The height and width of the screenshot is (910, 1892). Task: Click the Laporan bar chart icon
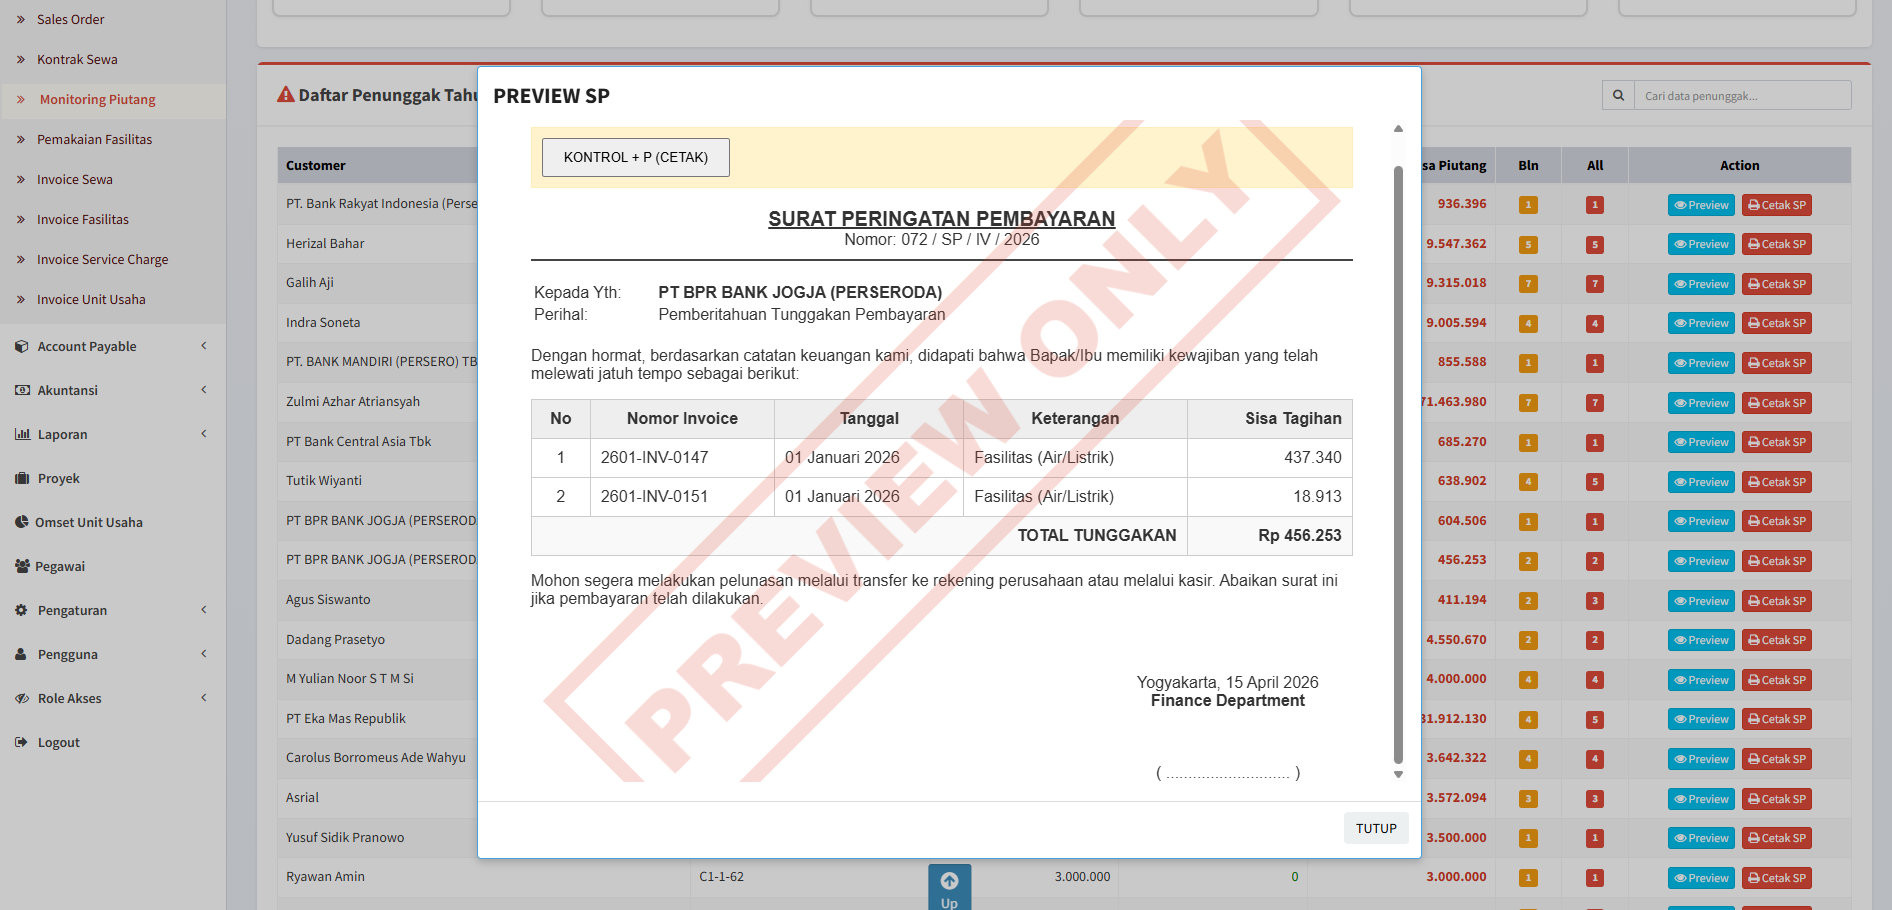click(22, 435)
